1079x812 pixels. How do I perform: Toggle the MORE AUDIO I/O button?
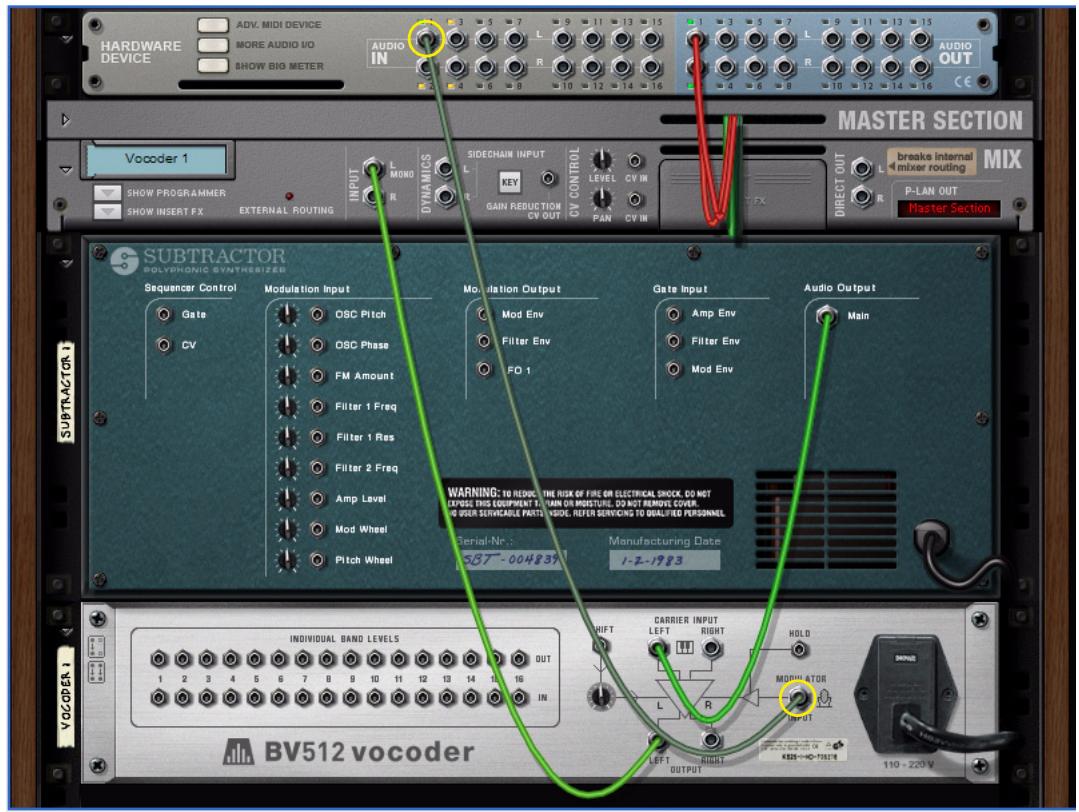click(213, 45)
